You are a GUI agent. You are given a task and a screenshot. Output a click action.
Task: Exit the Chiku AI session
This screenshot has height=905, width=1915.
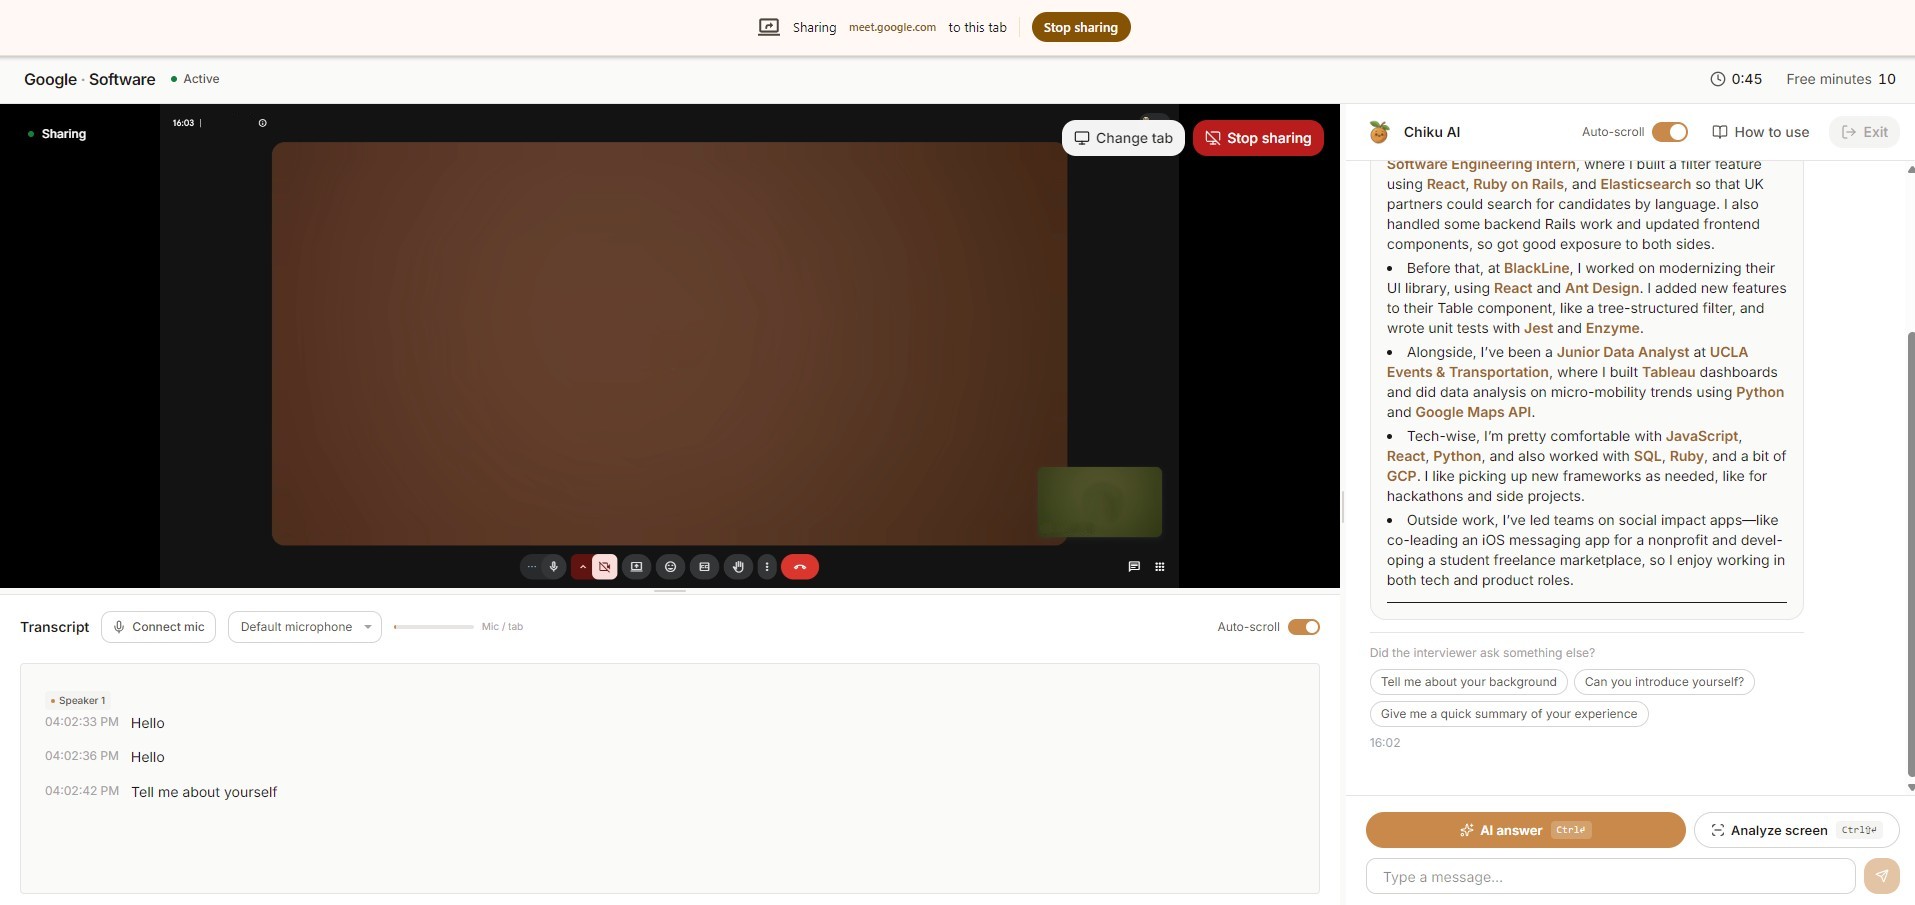coord(1865,132)
